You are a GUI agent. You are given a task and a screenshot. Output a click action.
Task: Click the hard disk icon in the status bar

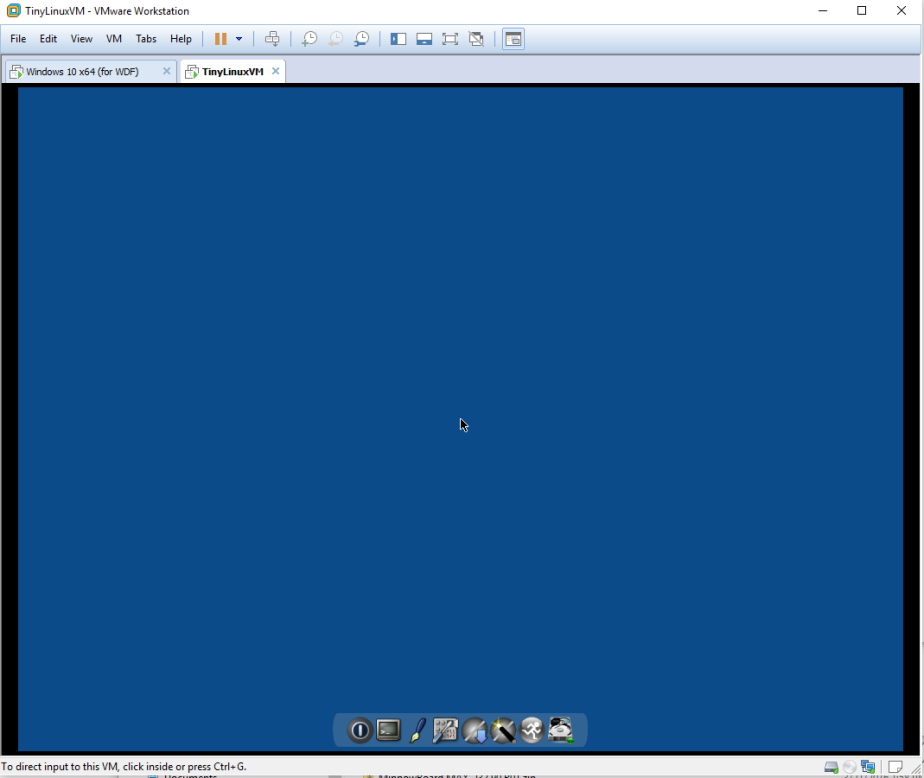(833, 766)
